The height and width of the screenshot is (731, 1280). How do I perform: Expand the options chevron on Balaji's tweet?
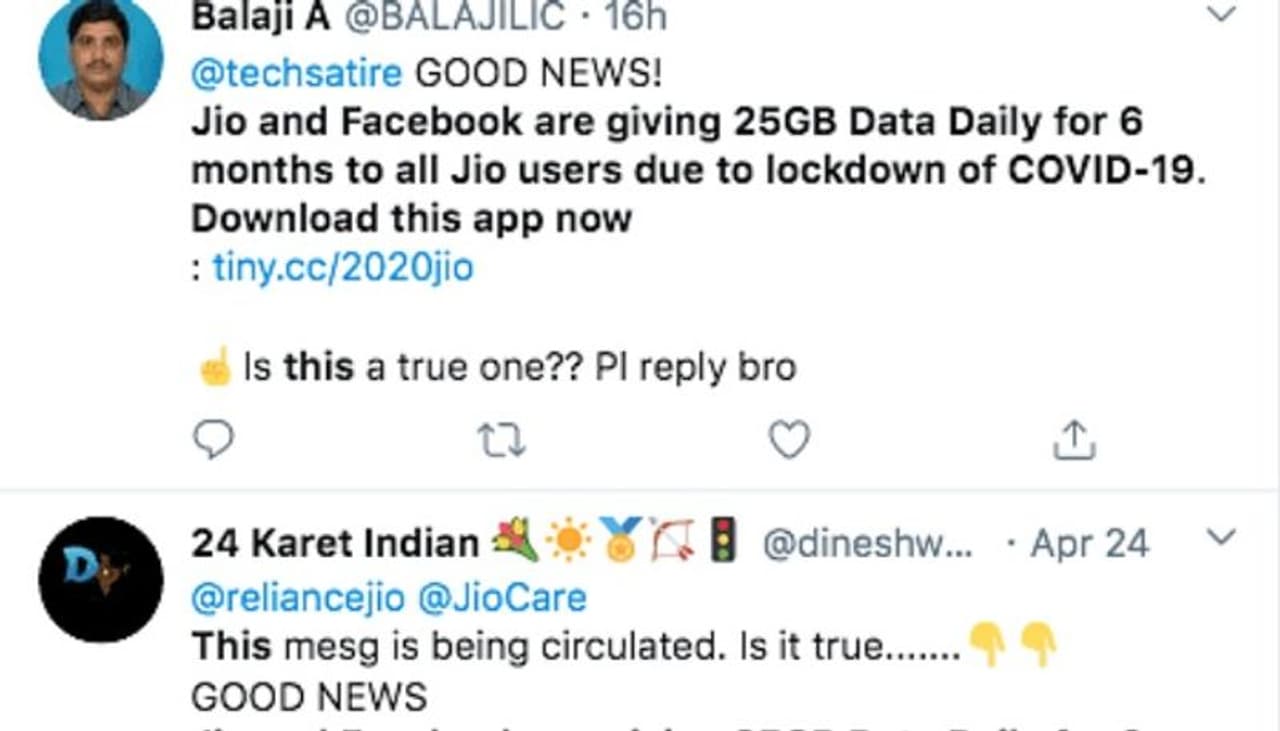pyautogui.click(x=1221, y=14)
